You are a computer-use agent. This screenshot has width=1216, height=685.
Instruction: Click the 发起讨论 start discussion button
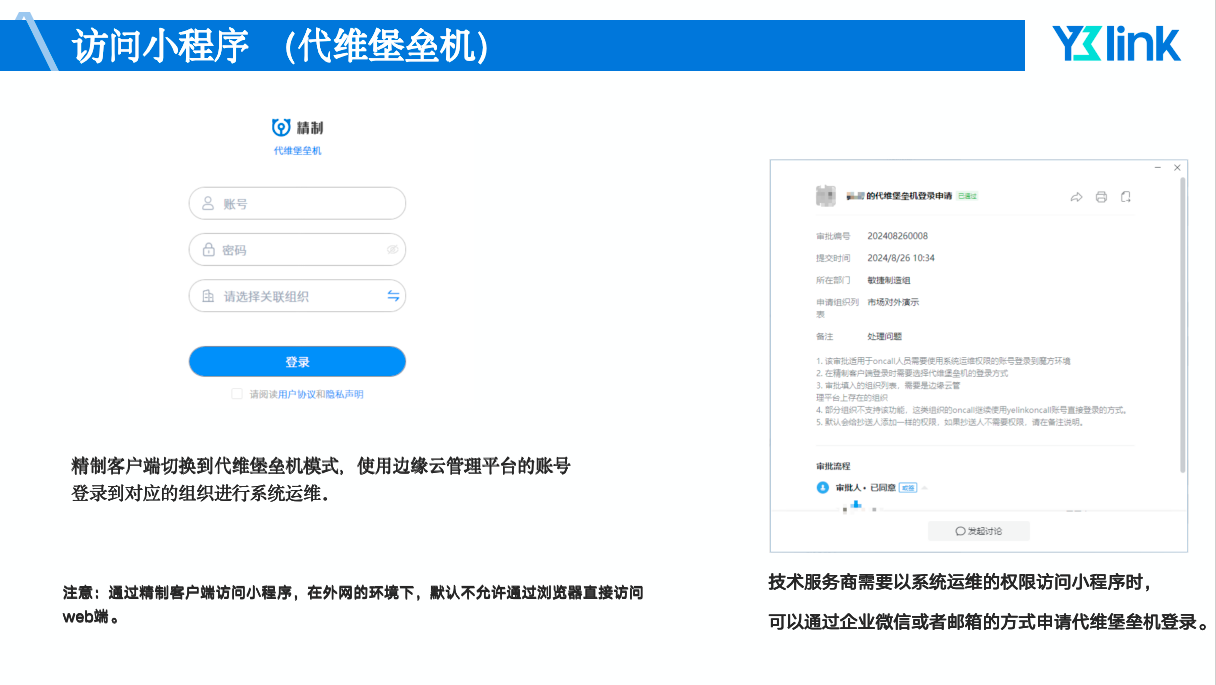pos(978,531)
